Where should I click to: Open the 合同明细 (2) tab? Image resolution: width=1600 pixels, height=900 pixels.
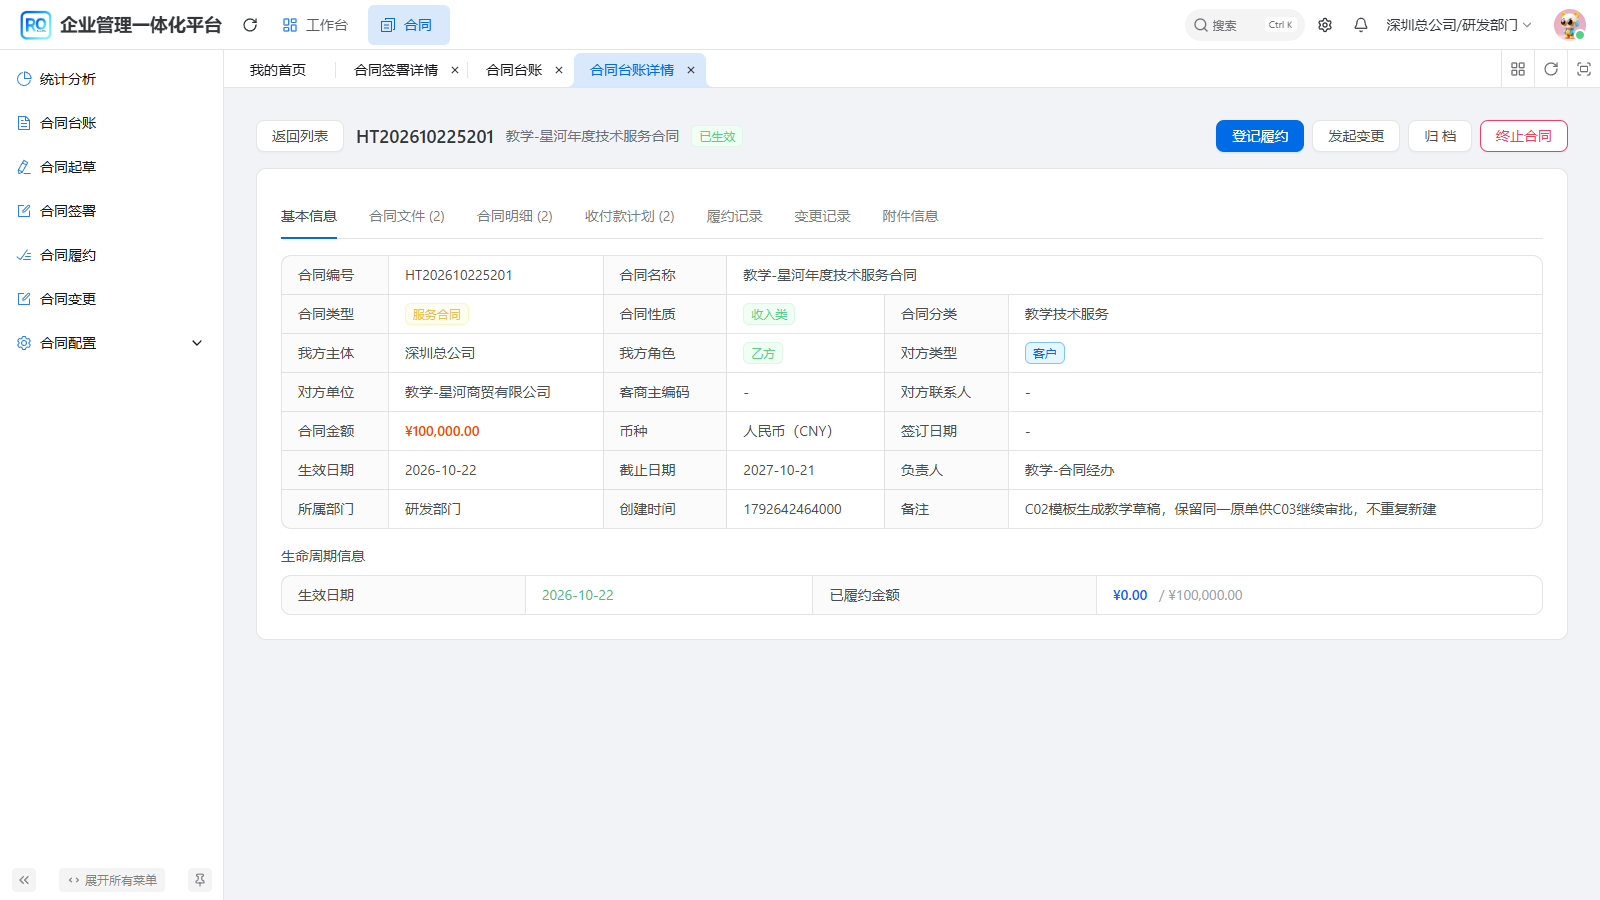point(515,216)
